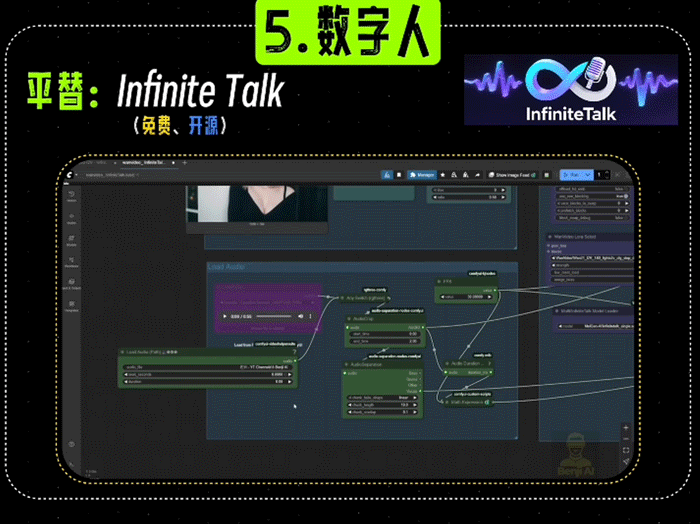Switch to the wanvideo_InfiniteTalk workflow tab

(x=143, y=162)
